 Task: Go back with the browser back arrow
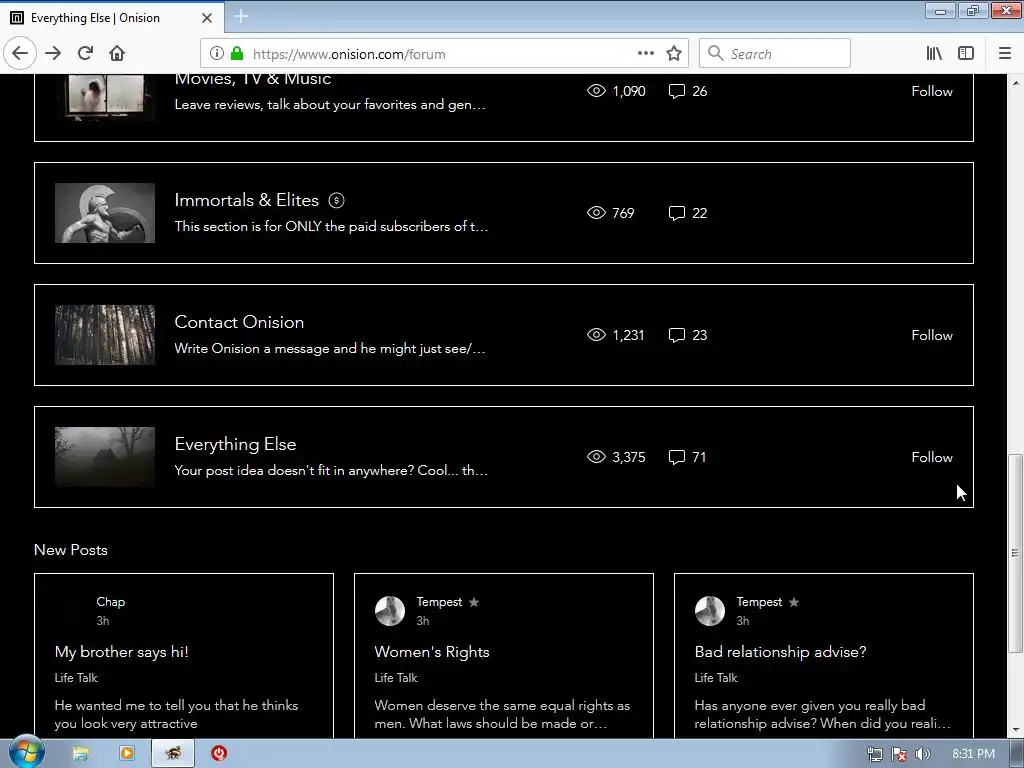point(20,54)
